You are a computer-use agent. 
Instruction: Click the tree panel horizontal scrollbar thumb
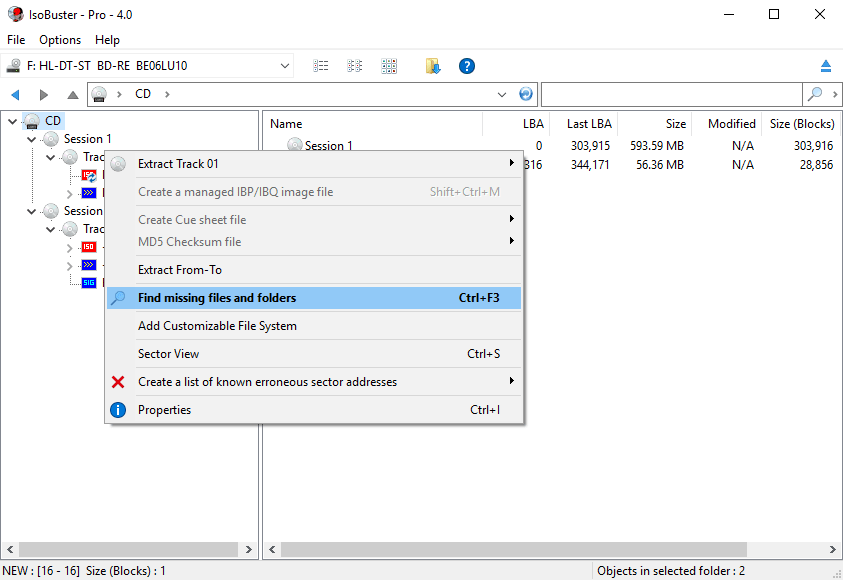click(128, 549)
